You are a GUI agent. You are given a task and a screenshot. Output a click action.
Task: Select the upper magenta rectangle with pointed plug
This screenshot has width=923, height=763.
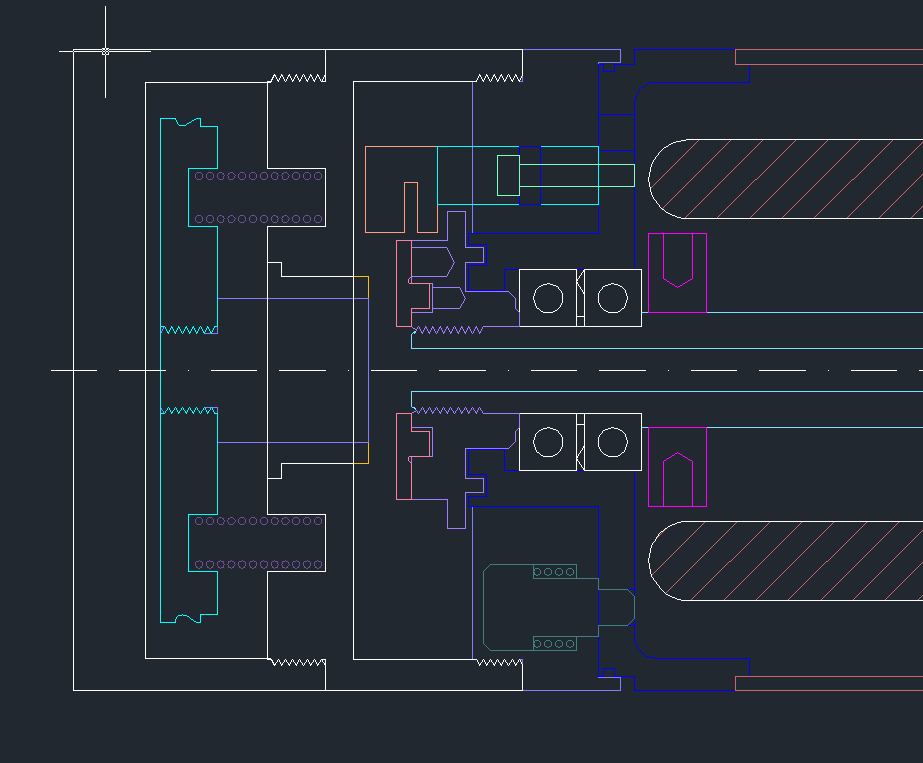pos(677,273)
